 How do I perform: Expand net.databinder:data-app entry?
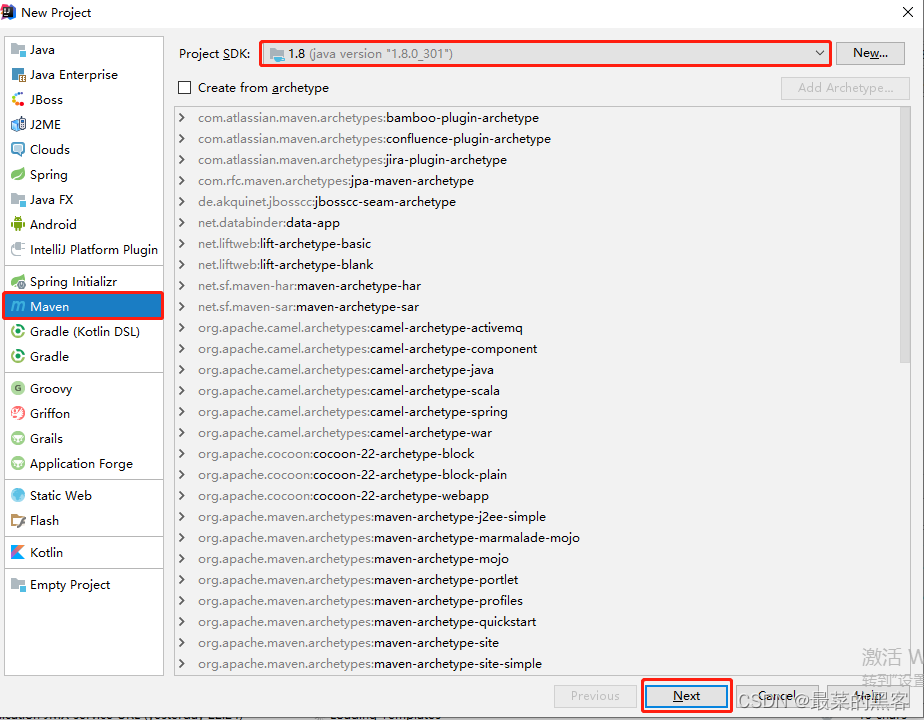point(182,223)
